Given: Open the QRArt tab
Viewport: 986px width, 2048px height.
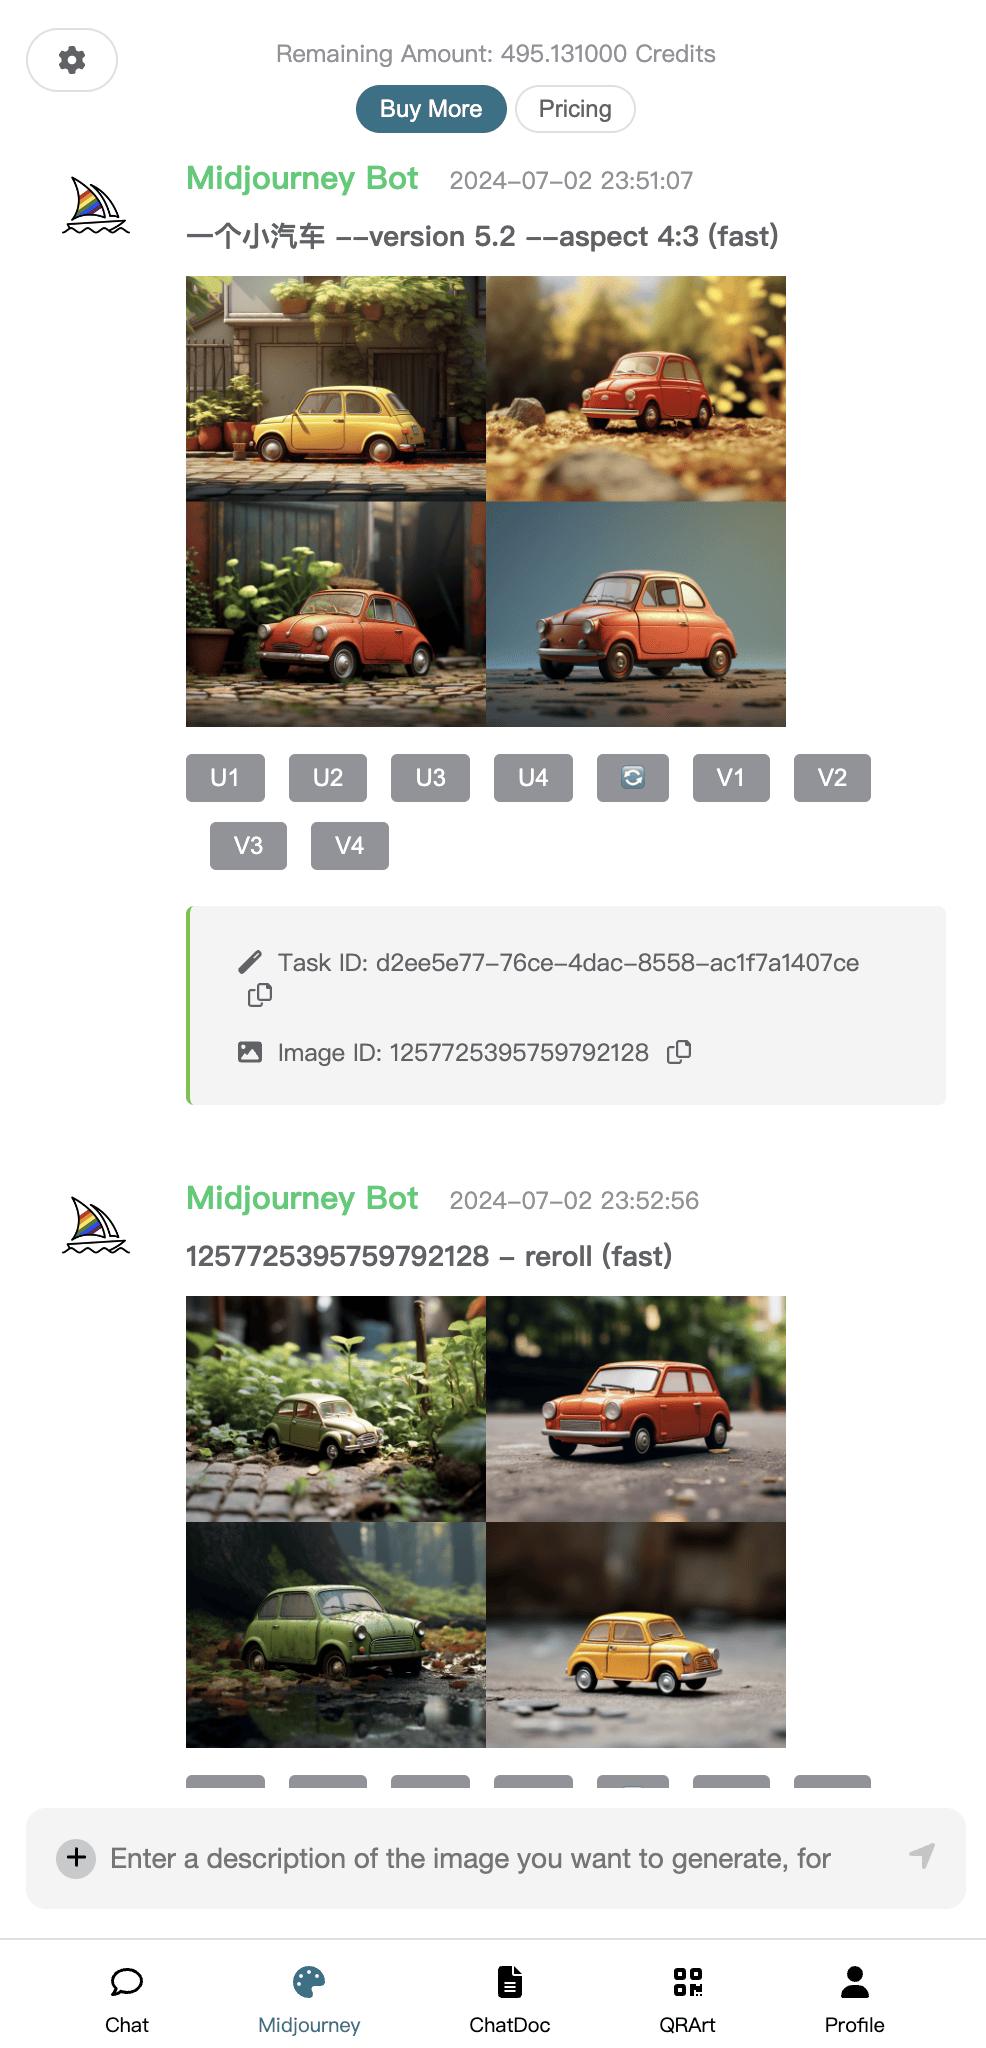Looking at the screenshot, I should 688,1999.
